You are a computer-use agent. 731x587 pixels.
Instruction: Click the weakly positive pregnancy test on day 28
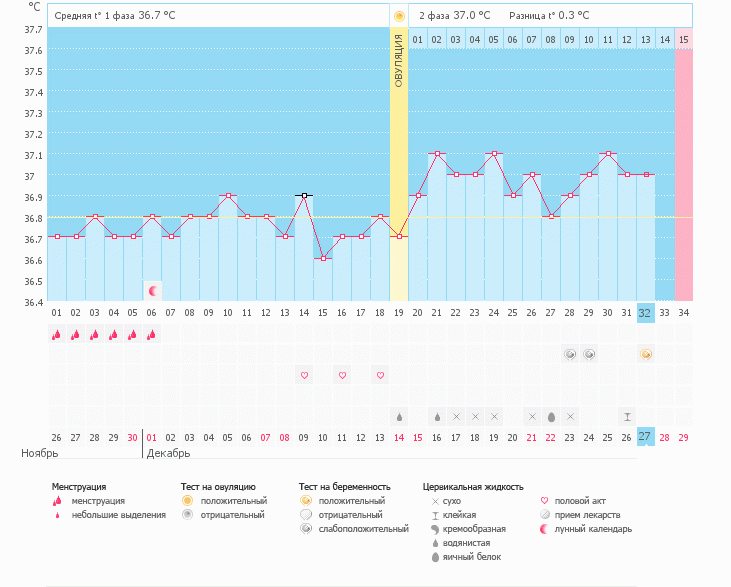click(570, 354)
